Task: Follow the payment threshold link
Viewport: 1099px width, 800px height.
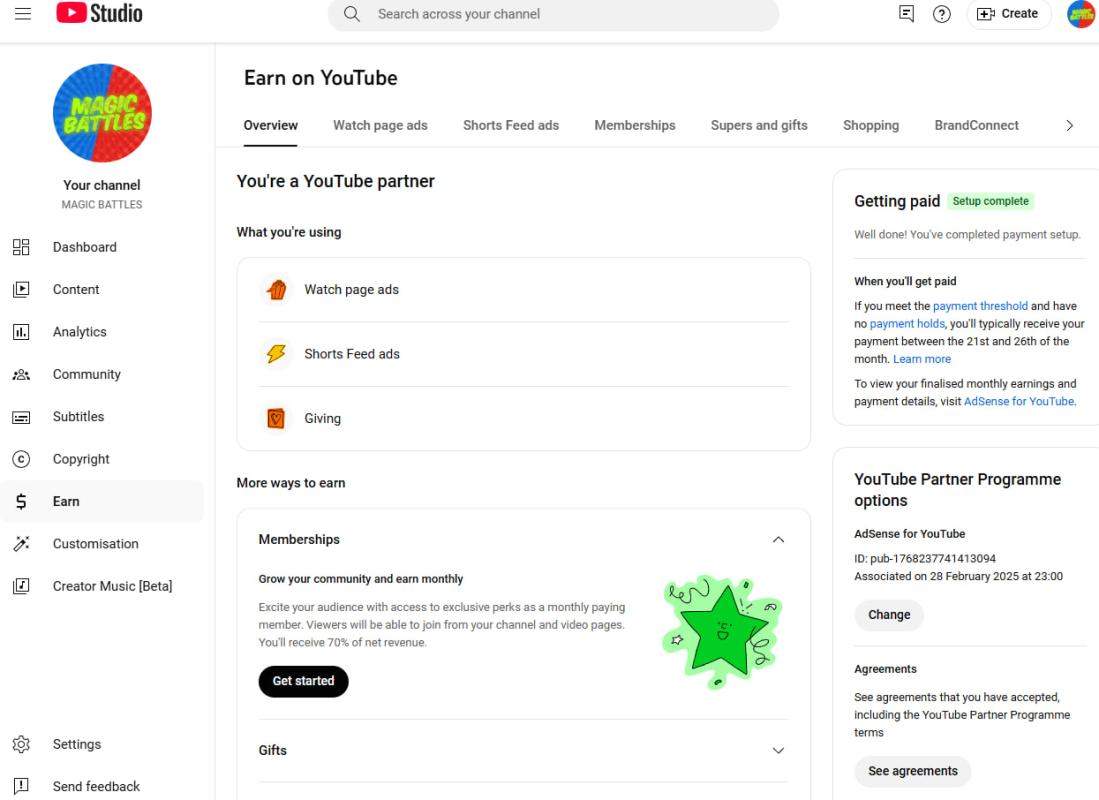Action: click(980, 306)
